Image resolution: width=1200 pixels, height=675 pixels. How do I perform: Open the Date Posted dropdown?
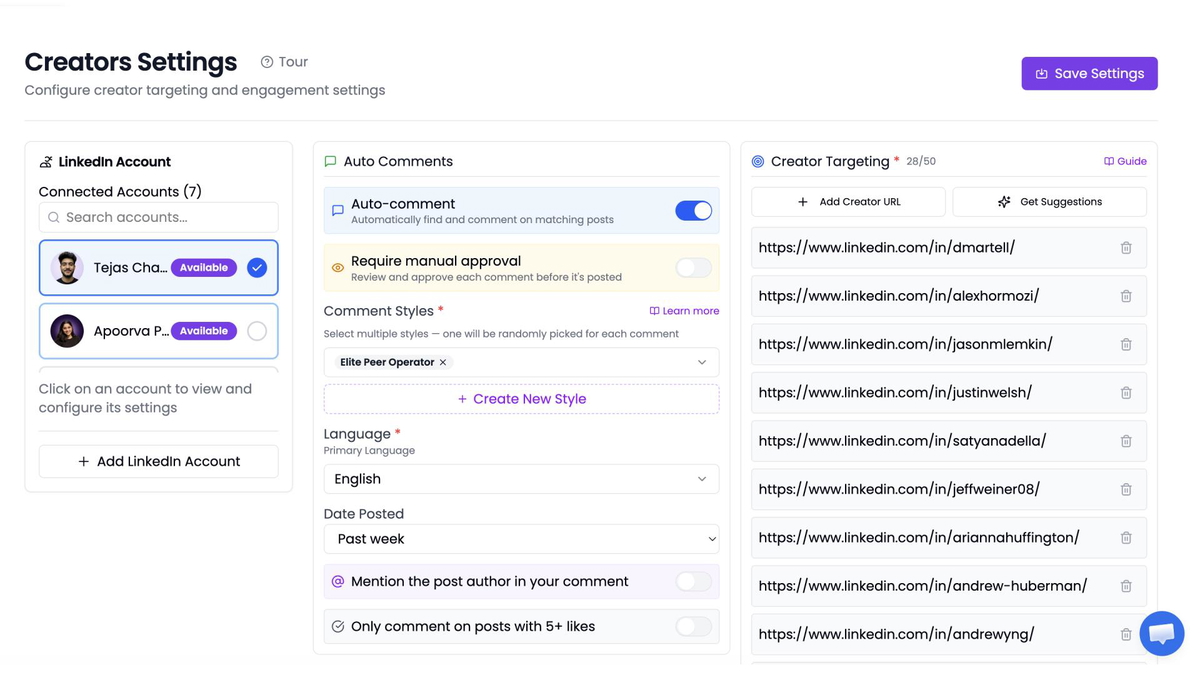[521, 539]
